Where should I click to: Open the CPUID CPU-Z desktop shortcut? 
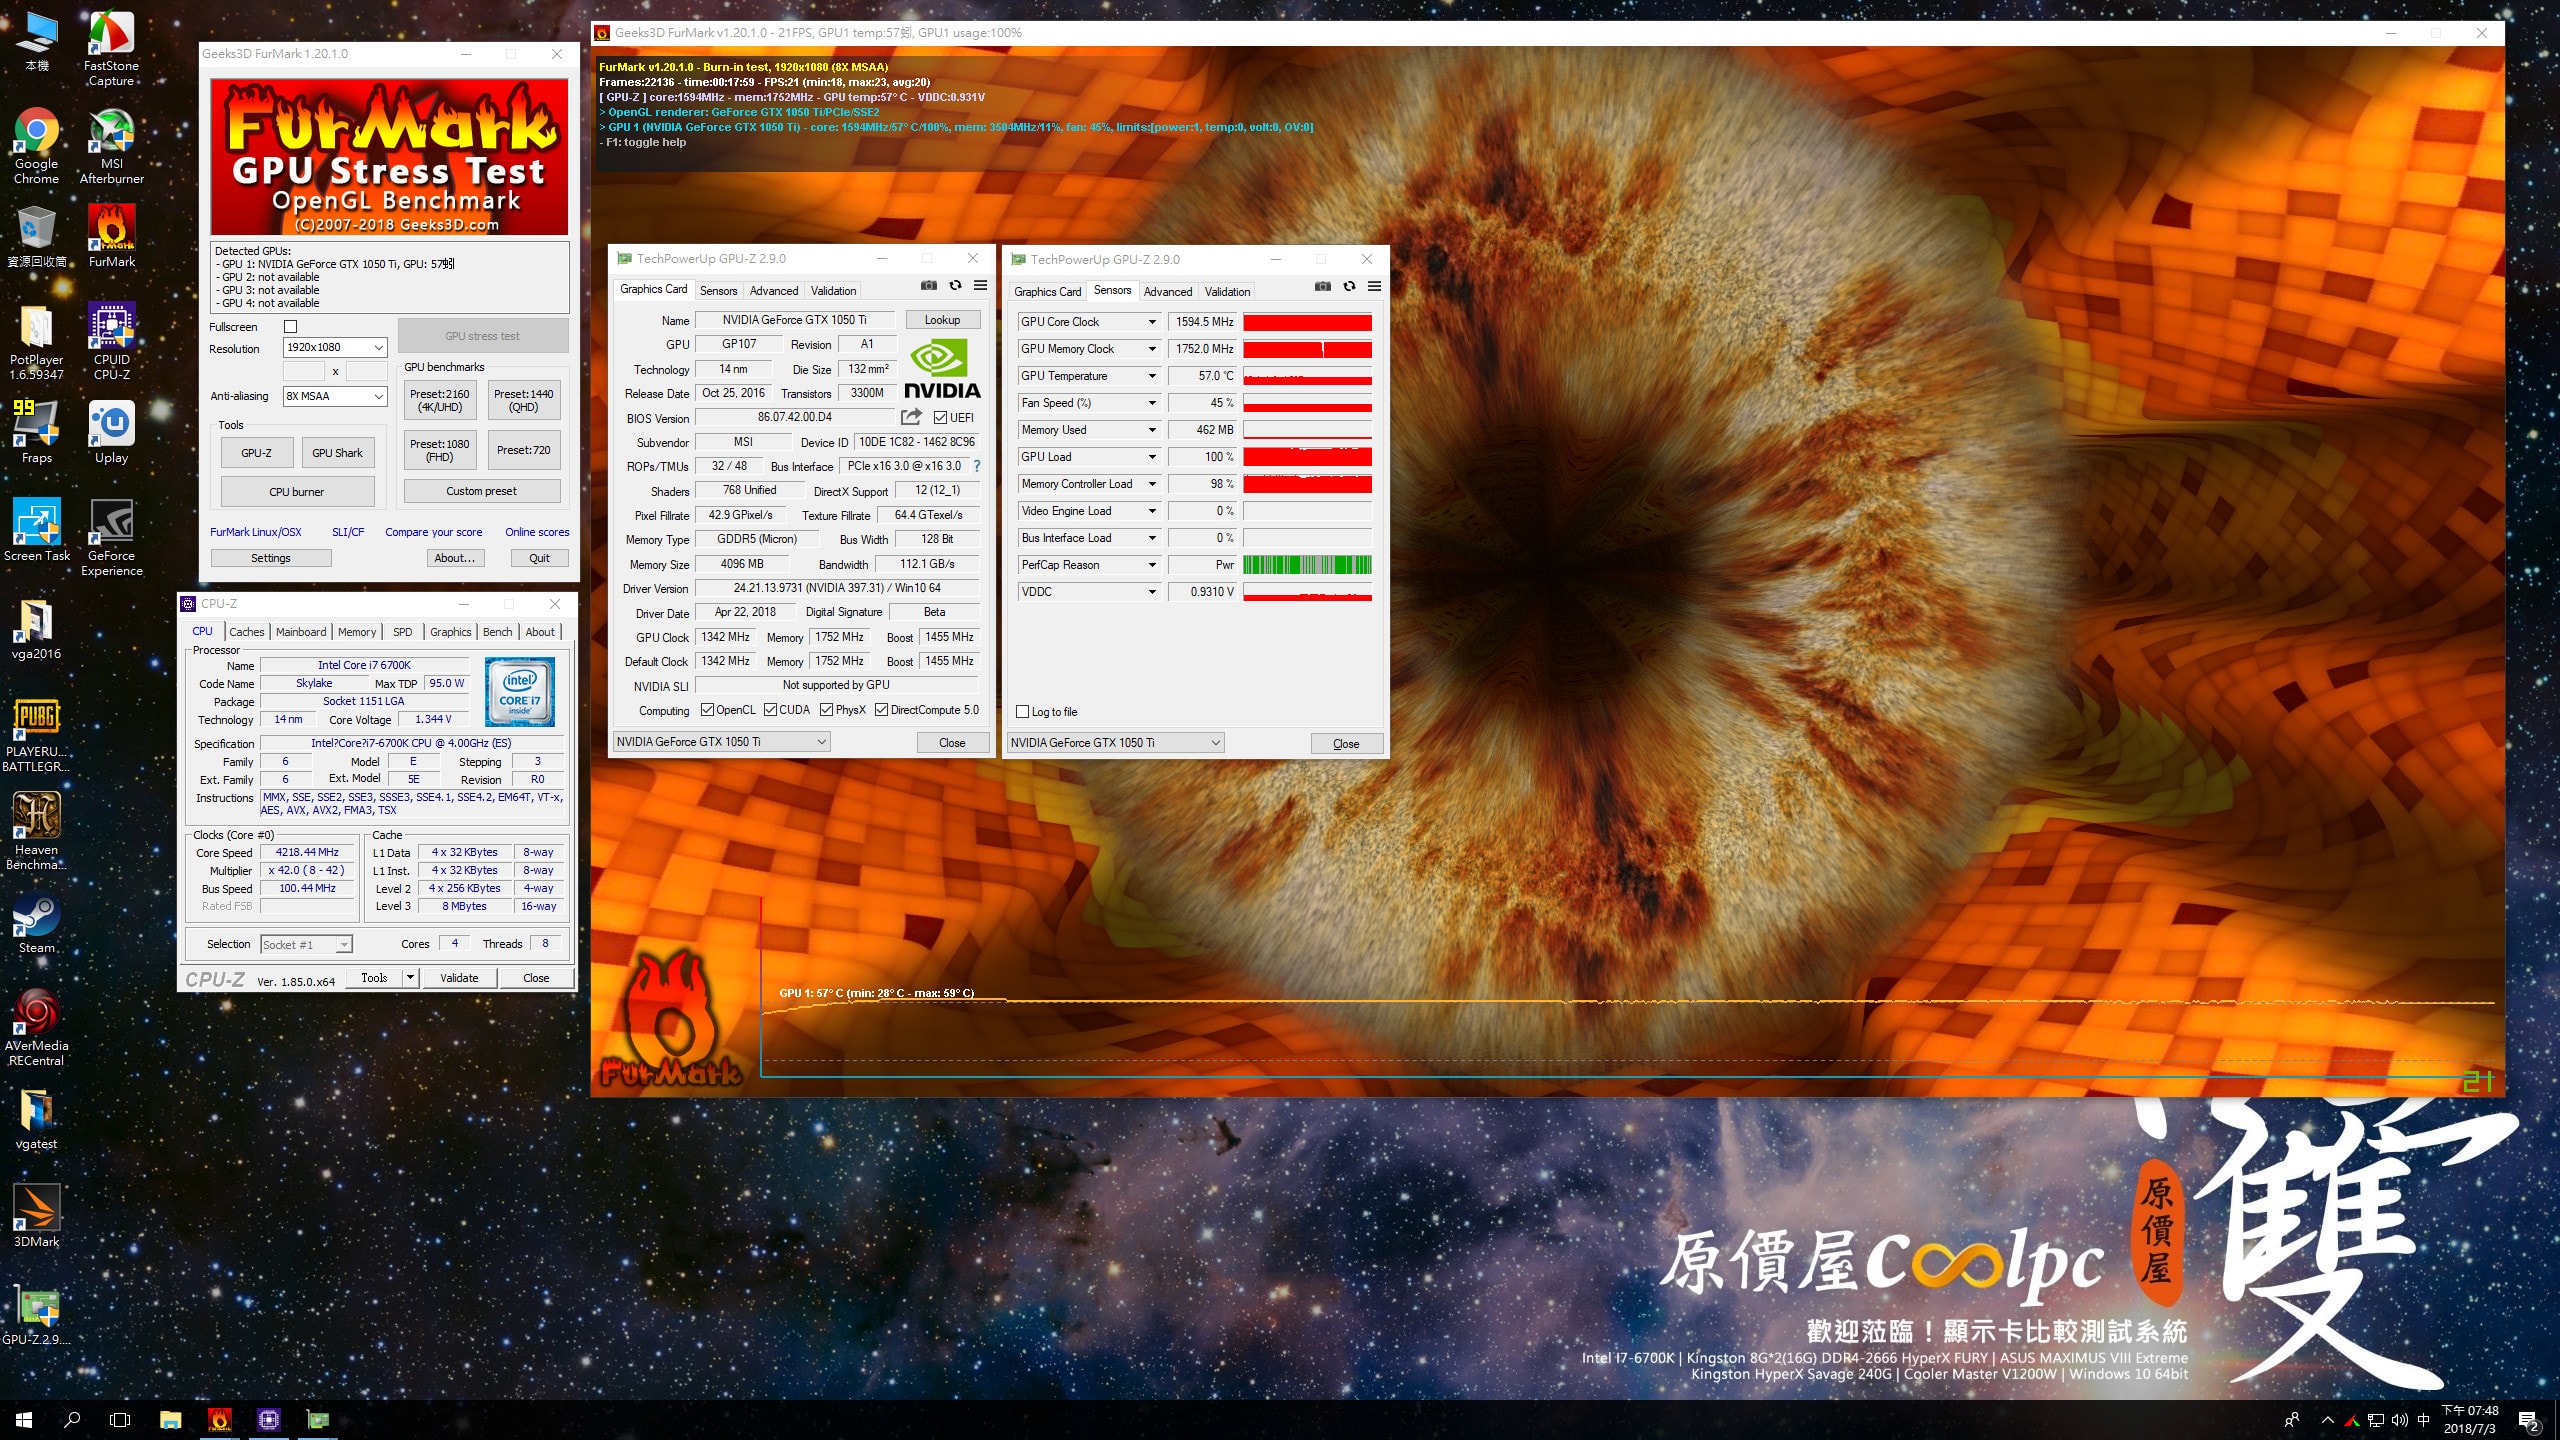coord(111,342)
